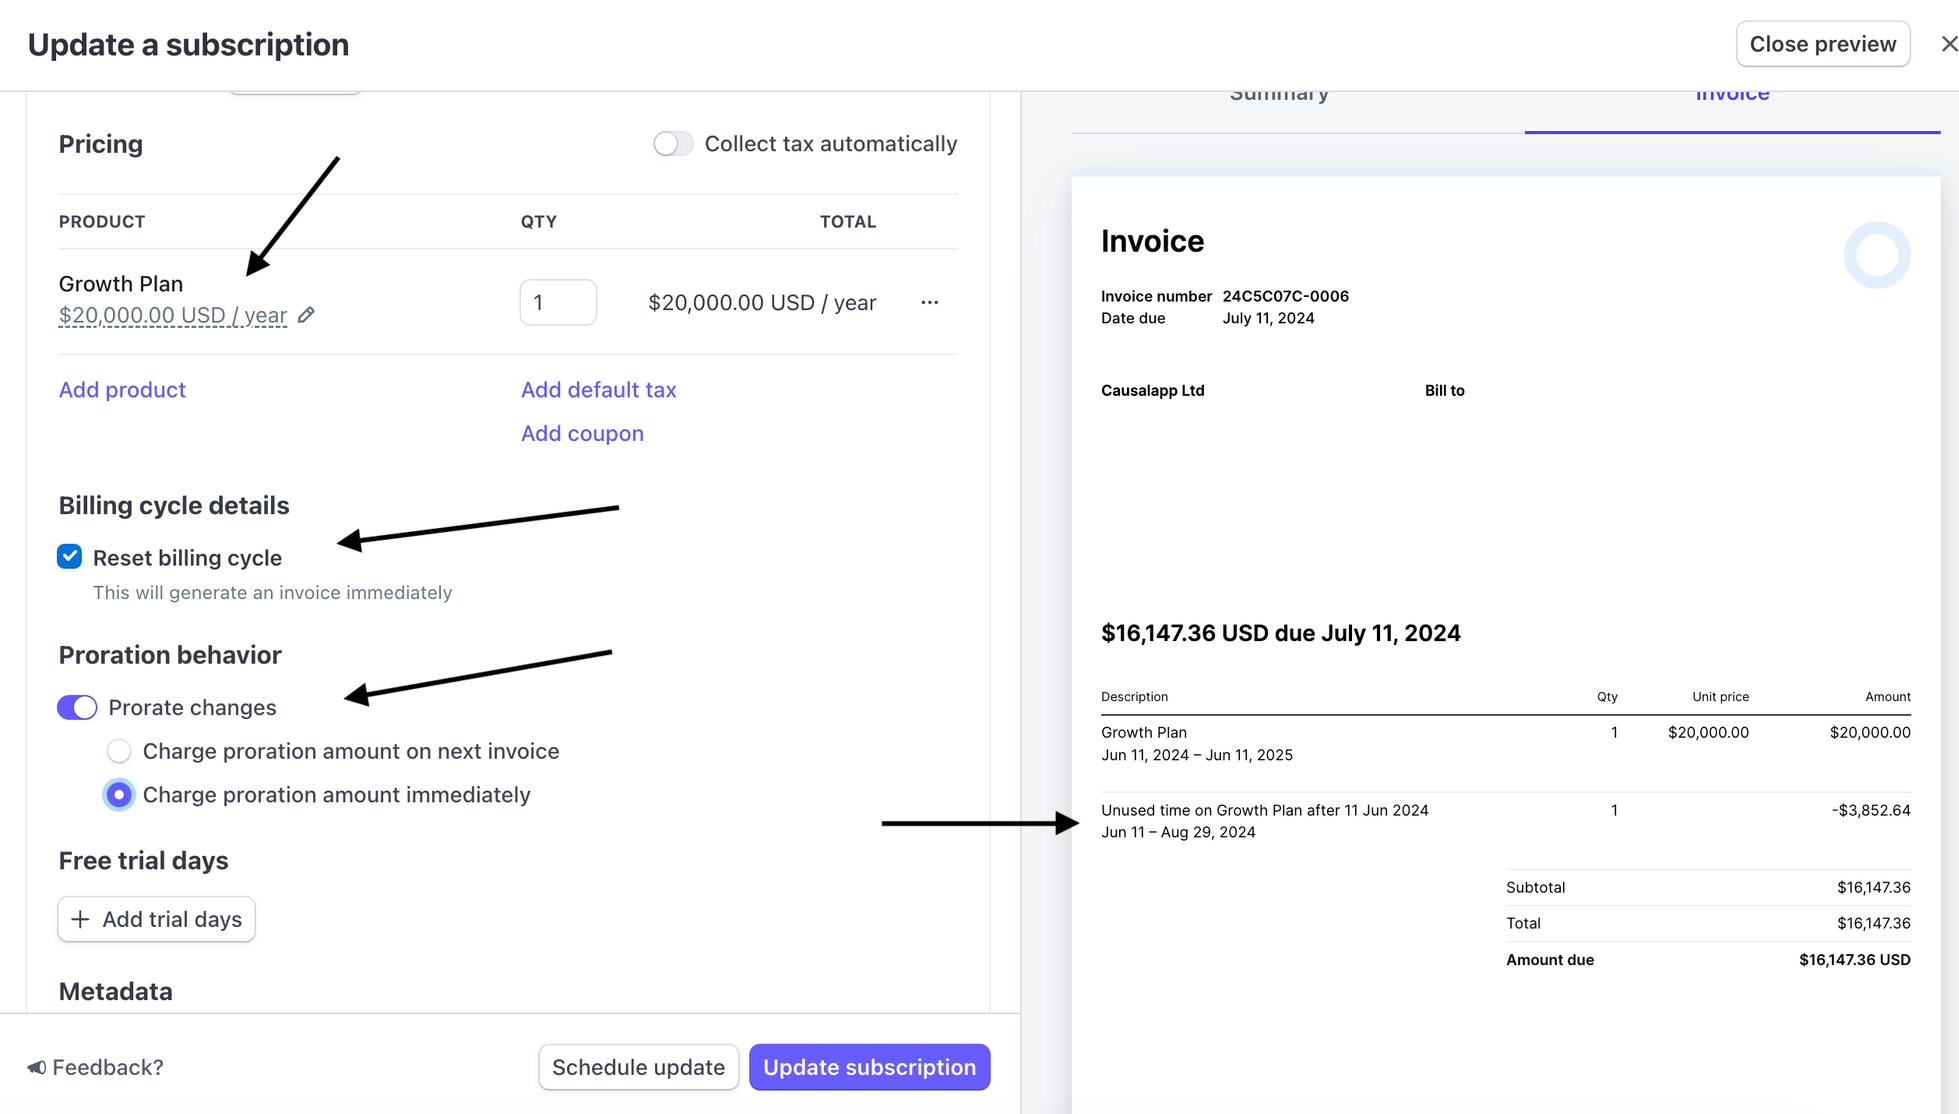Open the three-dot menu for Growth Plan row
Viewport: 1959px width, 1114px height.
tap(930, 302)
